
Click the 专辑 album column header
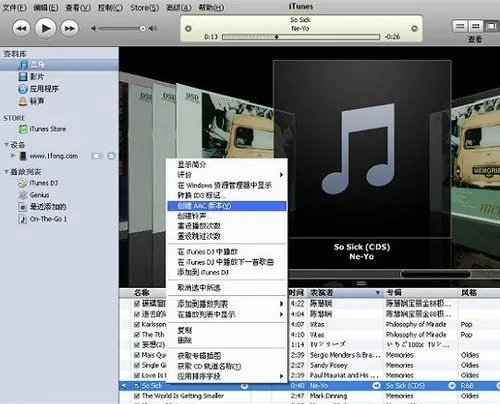coord(420,293)
